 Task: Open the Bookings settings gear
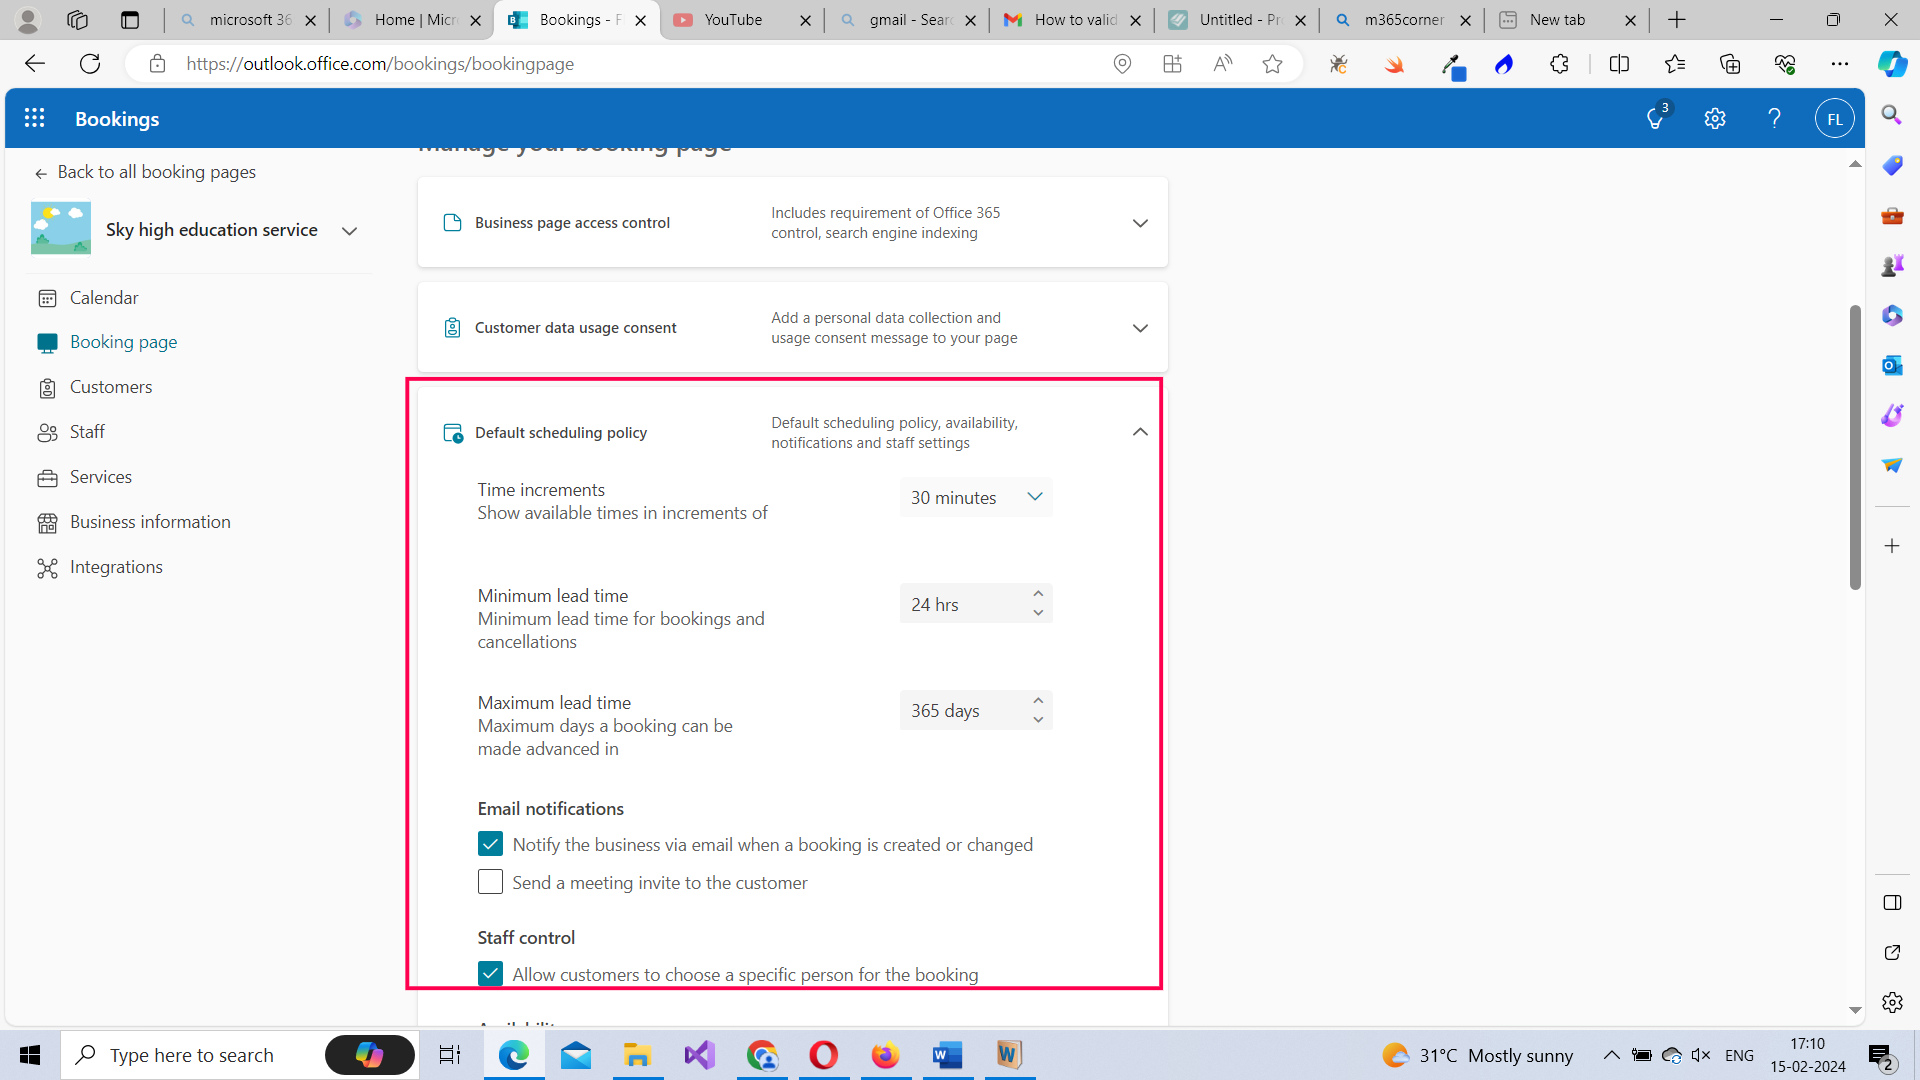point(1715,118)
